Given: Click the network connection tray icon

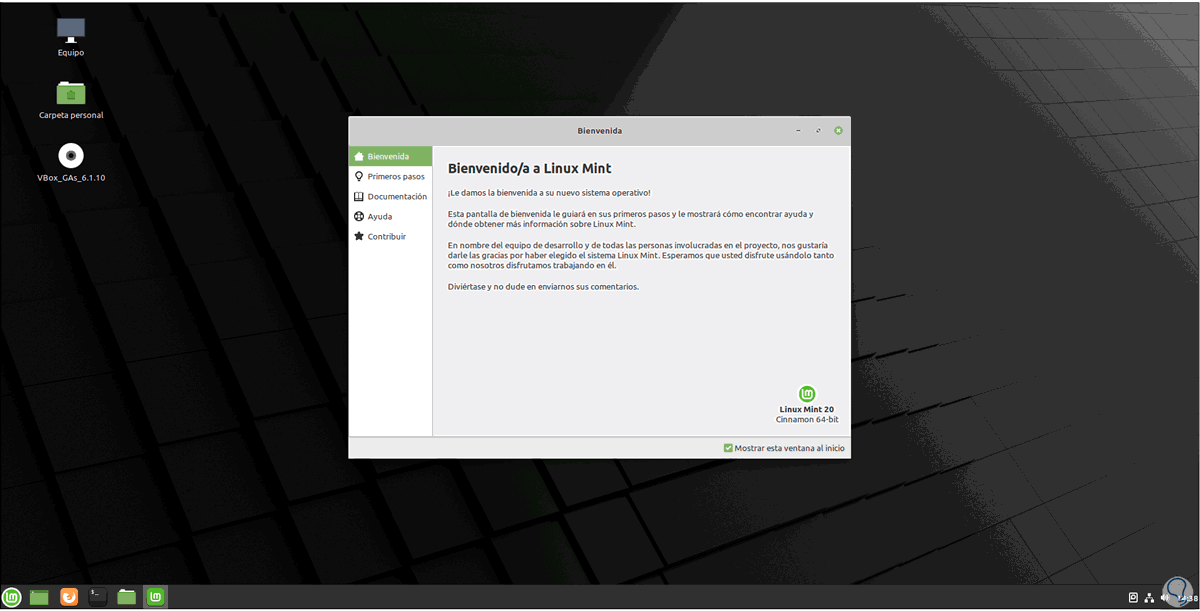Looking at the screenshot, I should [1150, 597].
